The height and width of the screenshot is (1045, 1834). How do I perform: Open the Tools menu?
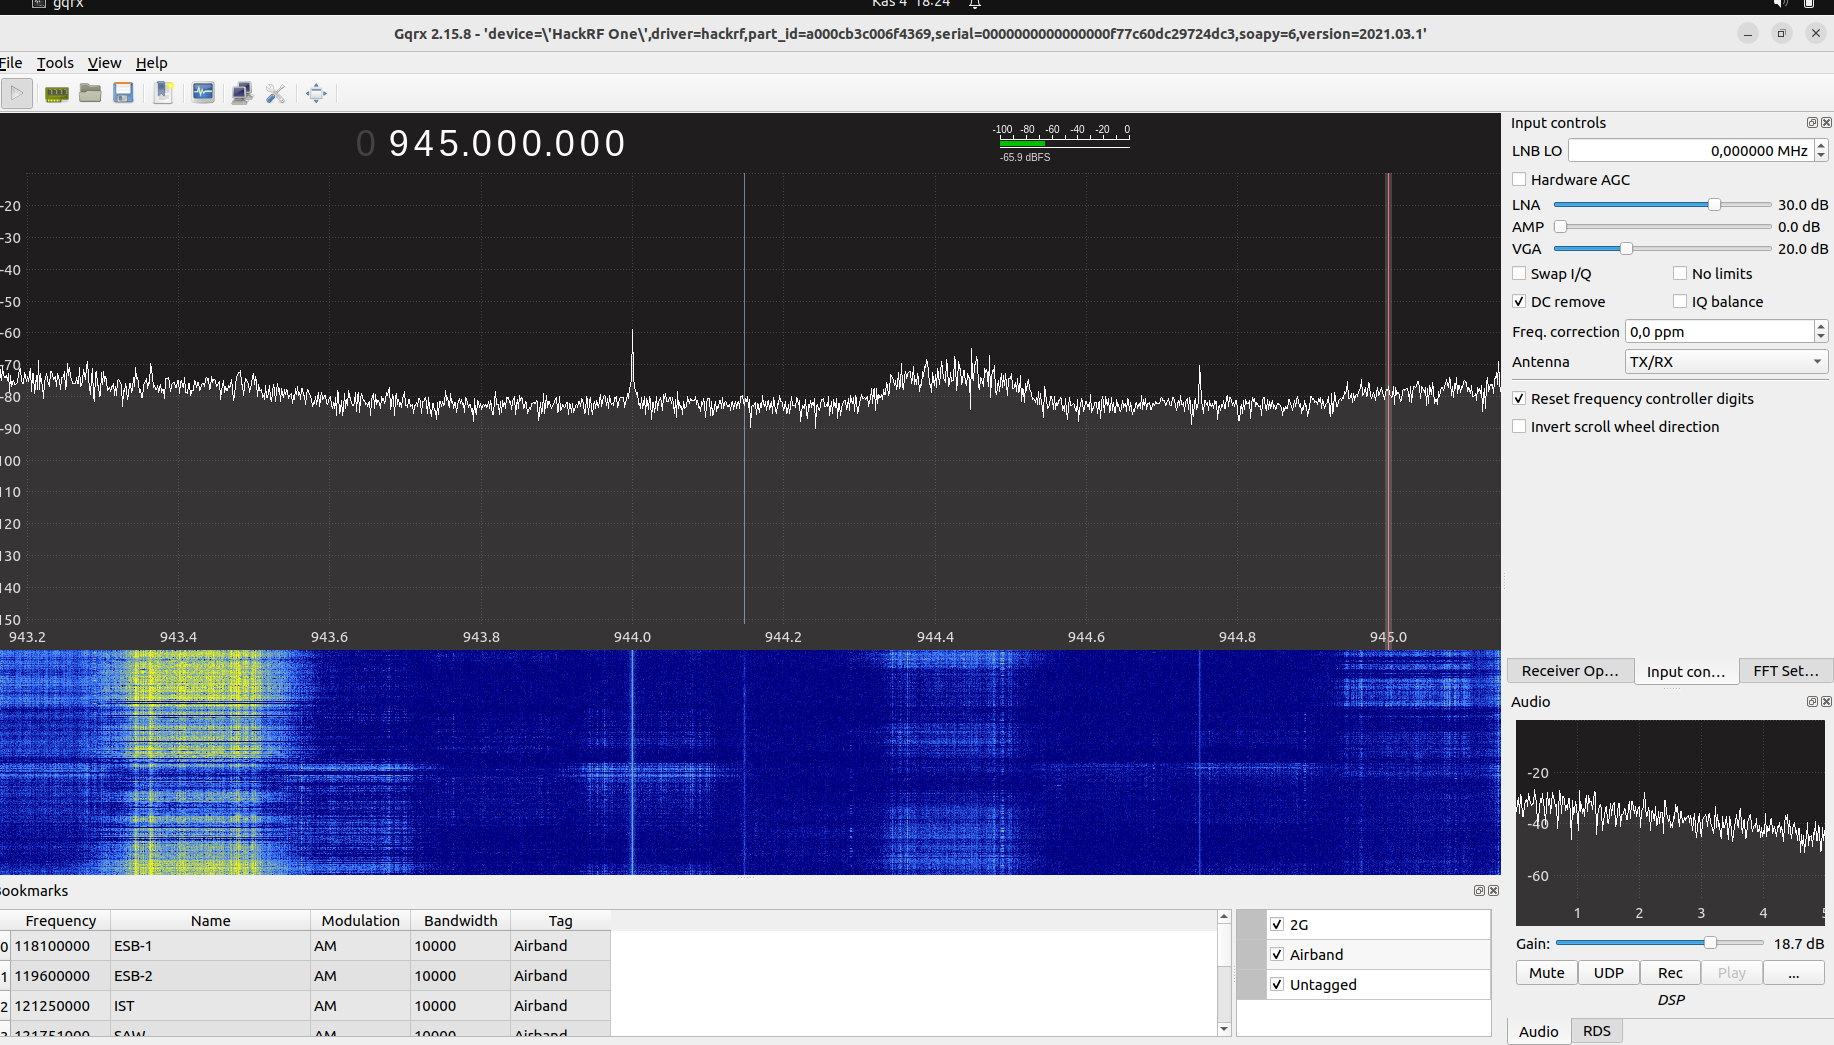(x=55, y=62)
